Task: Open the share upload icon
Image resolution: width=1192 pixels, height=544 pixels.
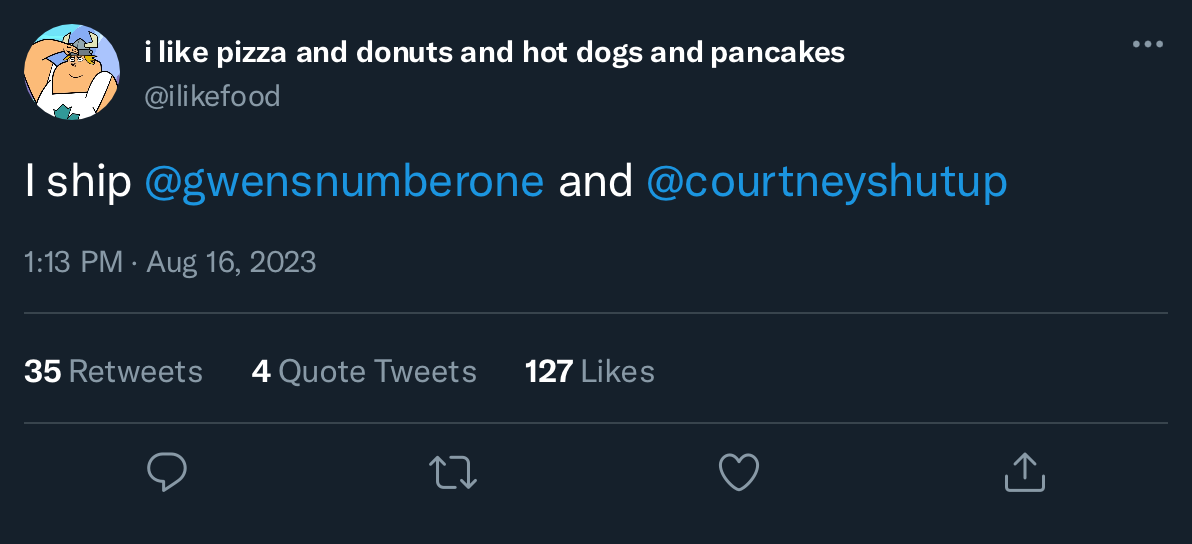Action: tap(1024, 472)
